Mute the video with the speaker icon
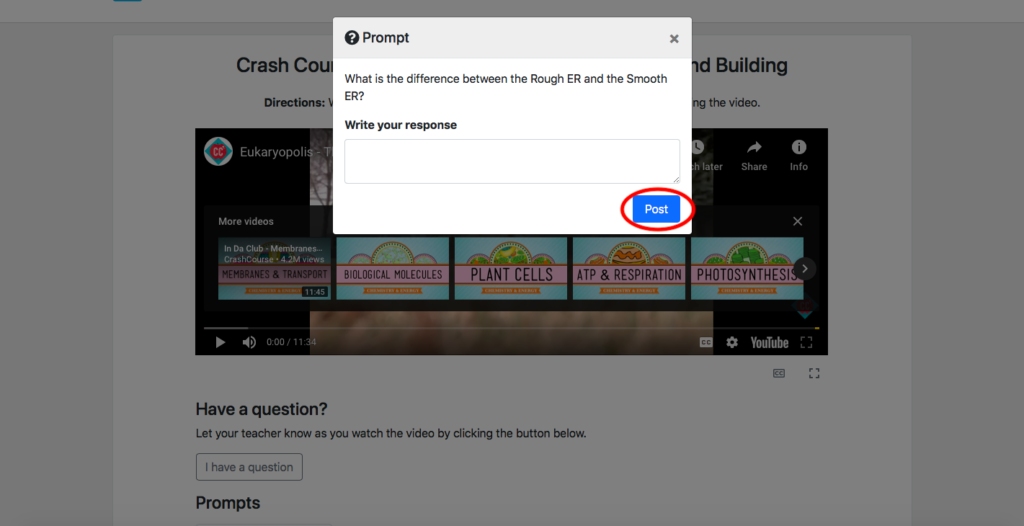This screenshot has width=1024, height=526. coord(249,342)
